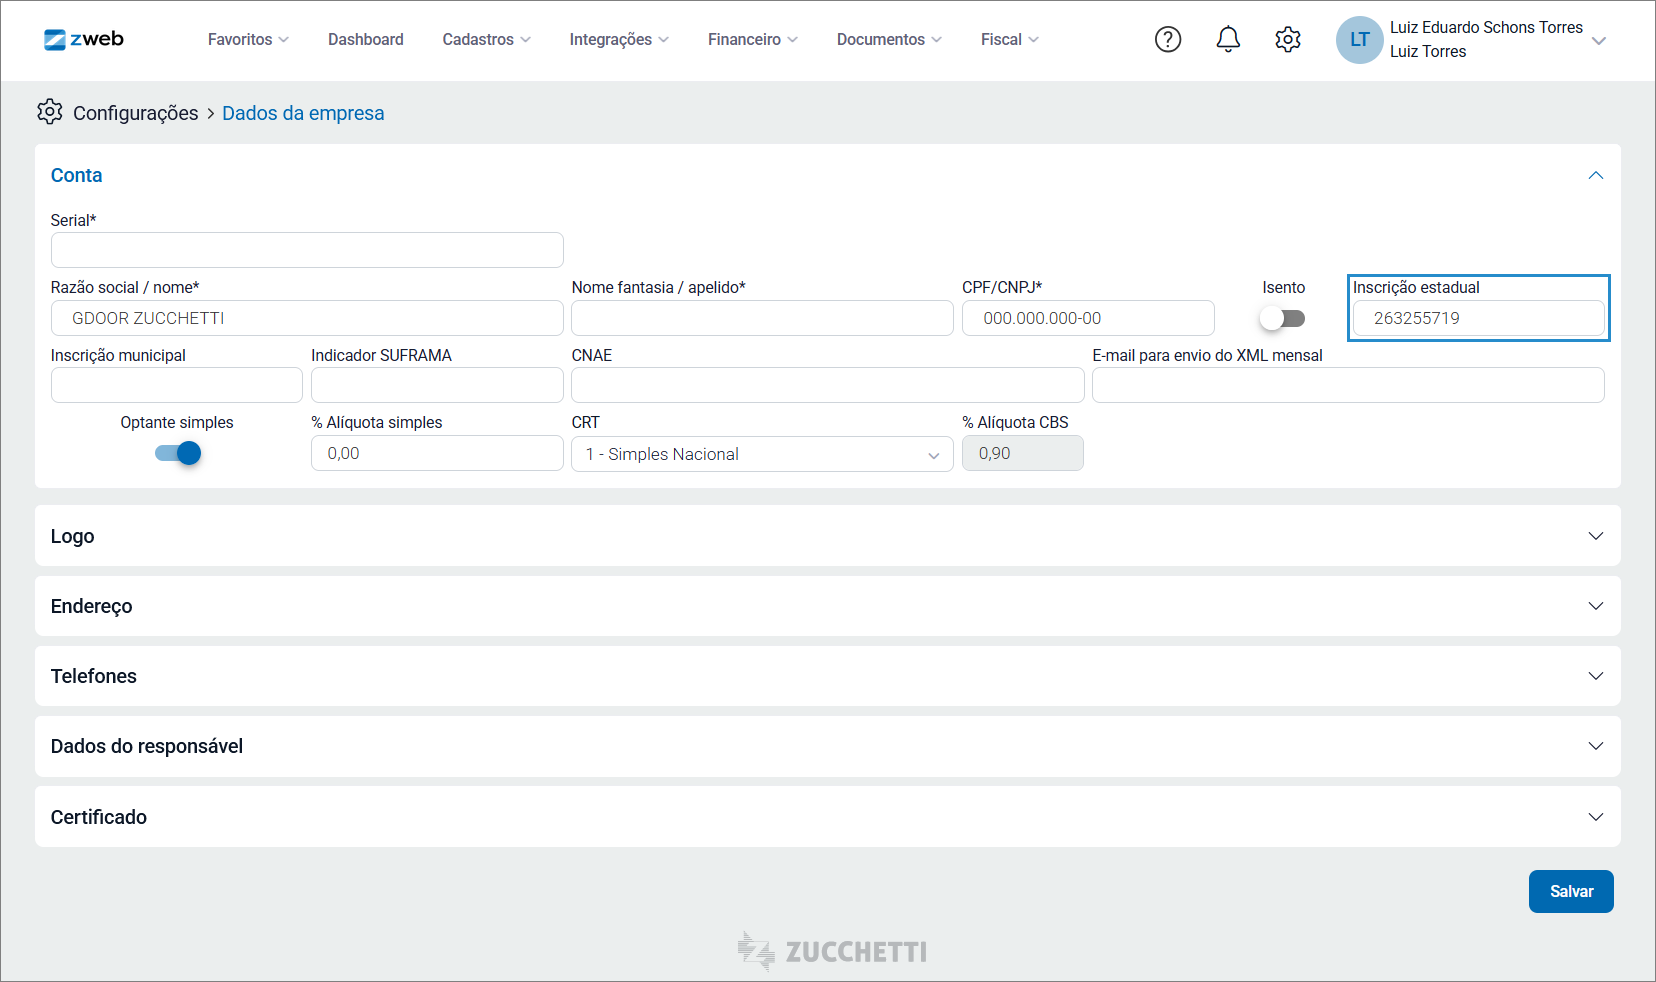Open the CRT Simples Nacional dropdown
The height and width of the screenshot is (982, 1656).
click(x=762, y=454)
